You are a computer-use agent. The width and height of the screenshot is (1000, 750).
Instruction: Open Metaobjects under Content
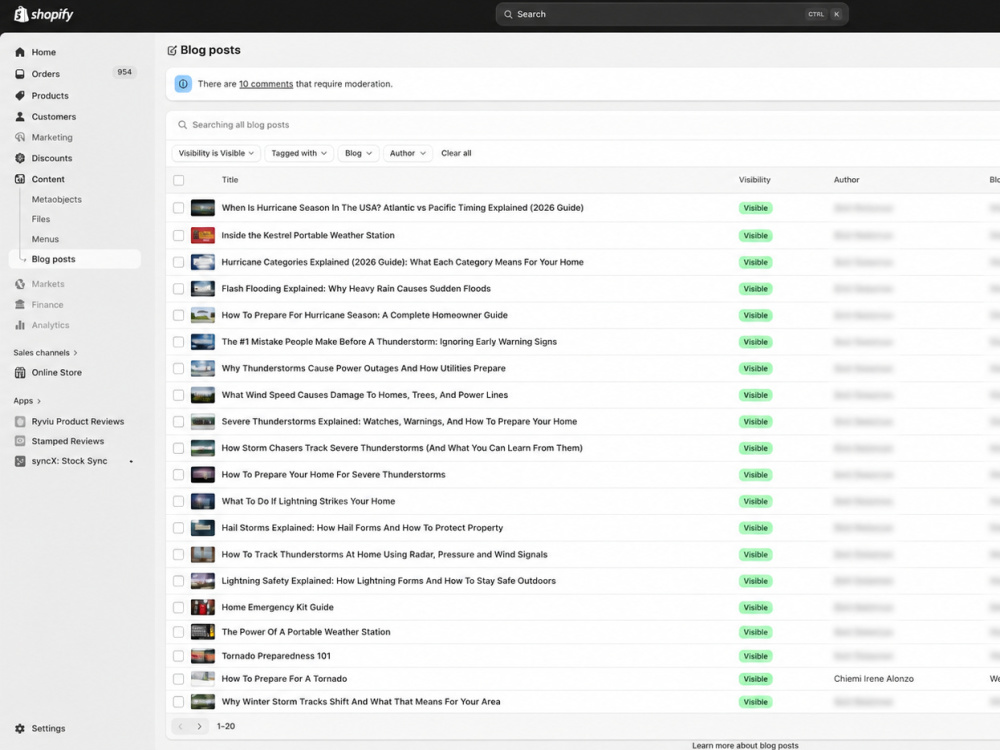click(x=57, y=200)
